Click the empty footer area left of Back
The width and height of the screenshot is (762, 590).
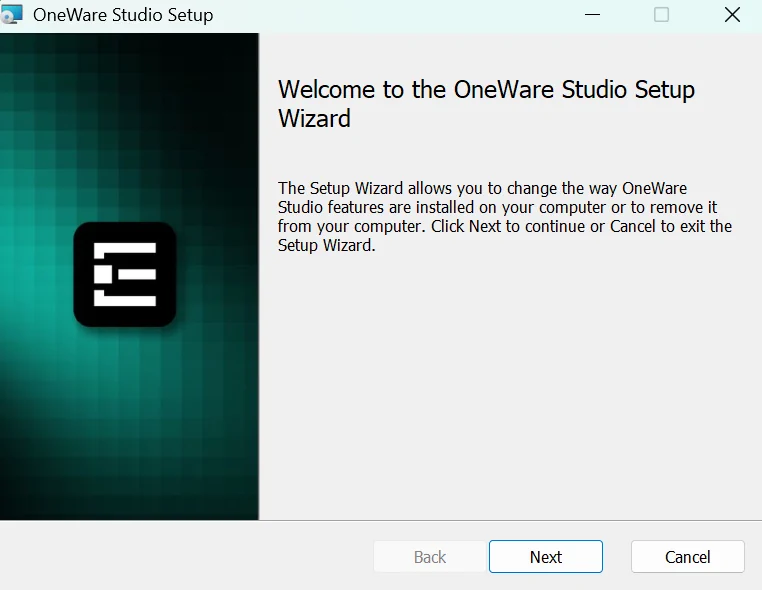180,557
